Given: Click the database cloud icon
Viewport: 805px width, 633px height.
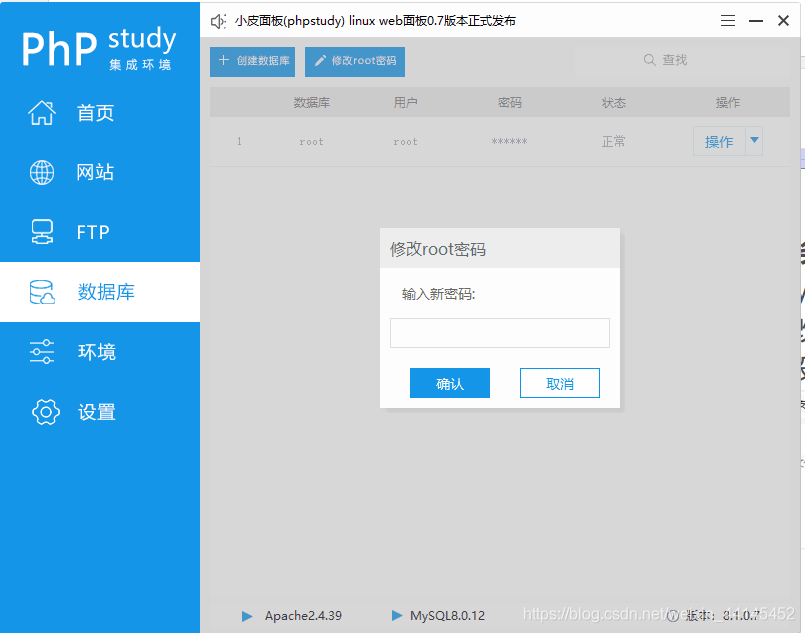Looking at the screenshot, I should [x=42, y=292].
